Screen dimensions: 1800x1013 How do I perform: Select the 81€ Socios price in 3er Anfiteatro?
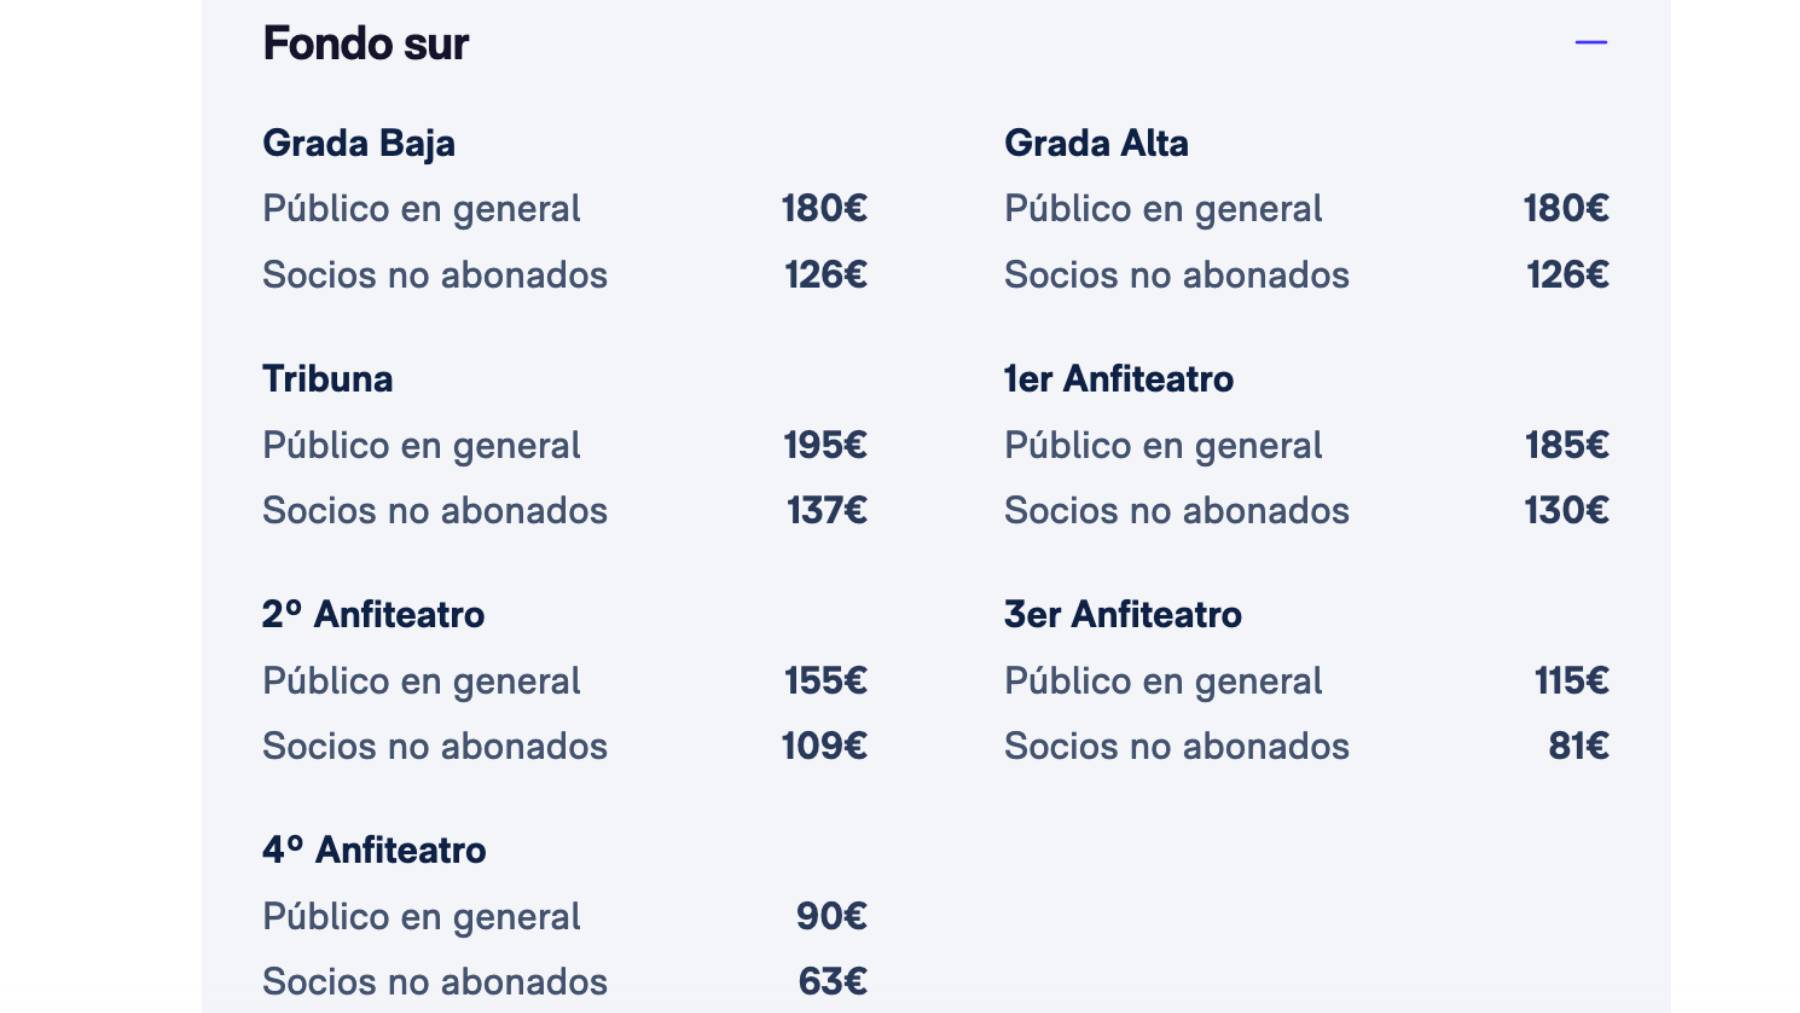tap(1578, 745)
